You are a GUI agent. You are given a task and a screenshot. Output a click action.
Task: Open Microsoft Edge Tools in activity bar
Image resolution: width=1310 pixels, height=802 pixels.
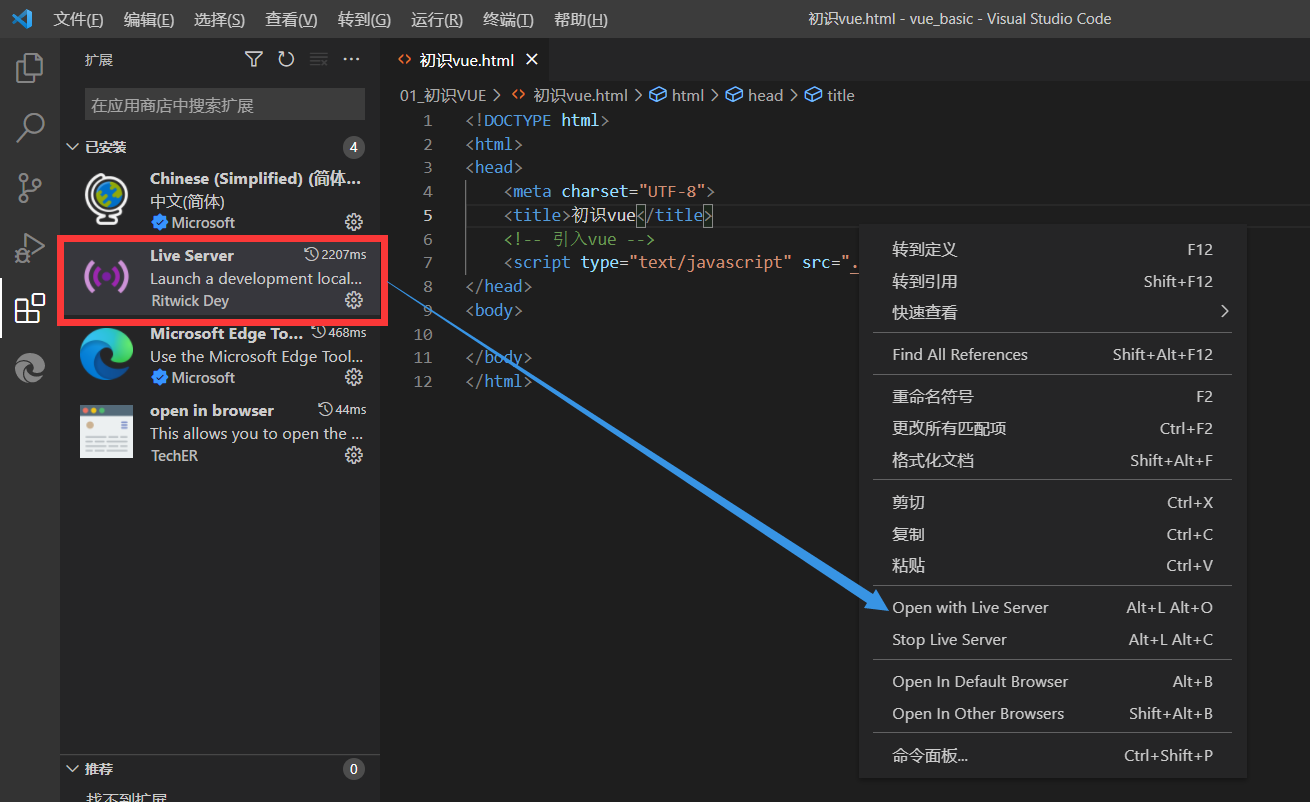(30, 368)
